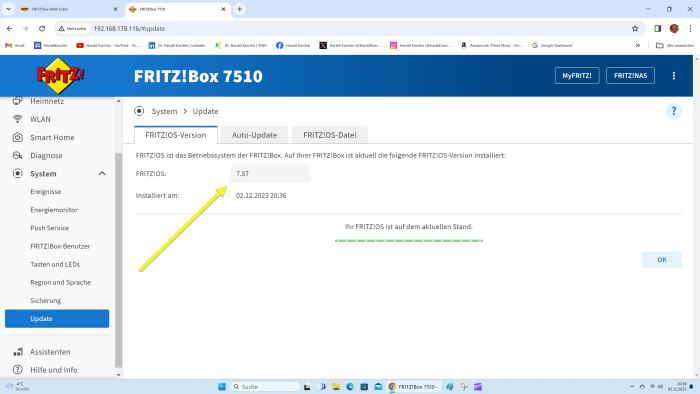Click the installed date 02.12.2023 20:36

[x=261, y=195]
